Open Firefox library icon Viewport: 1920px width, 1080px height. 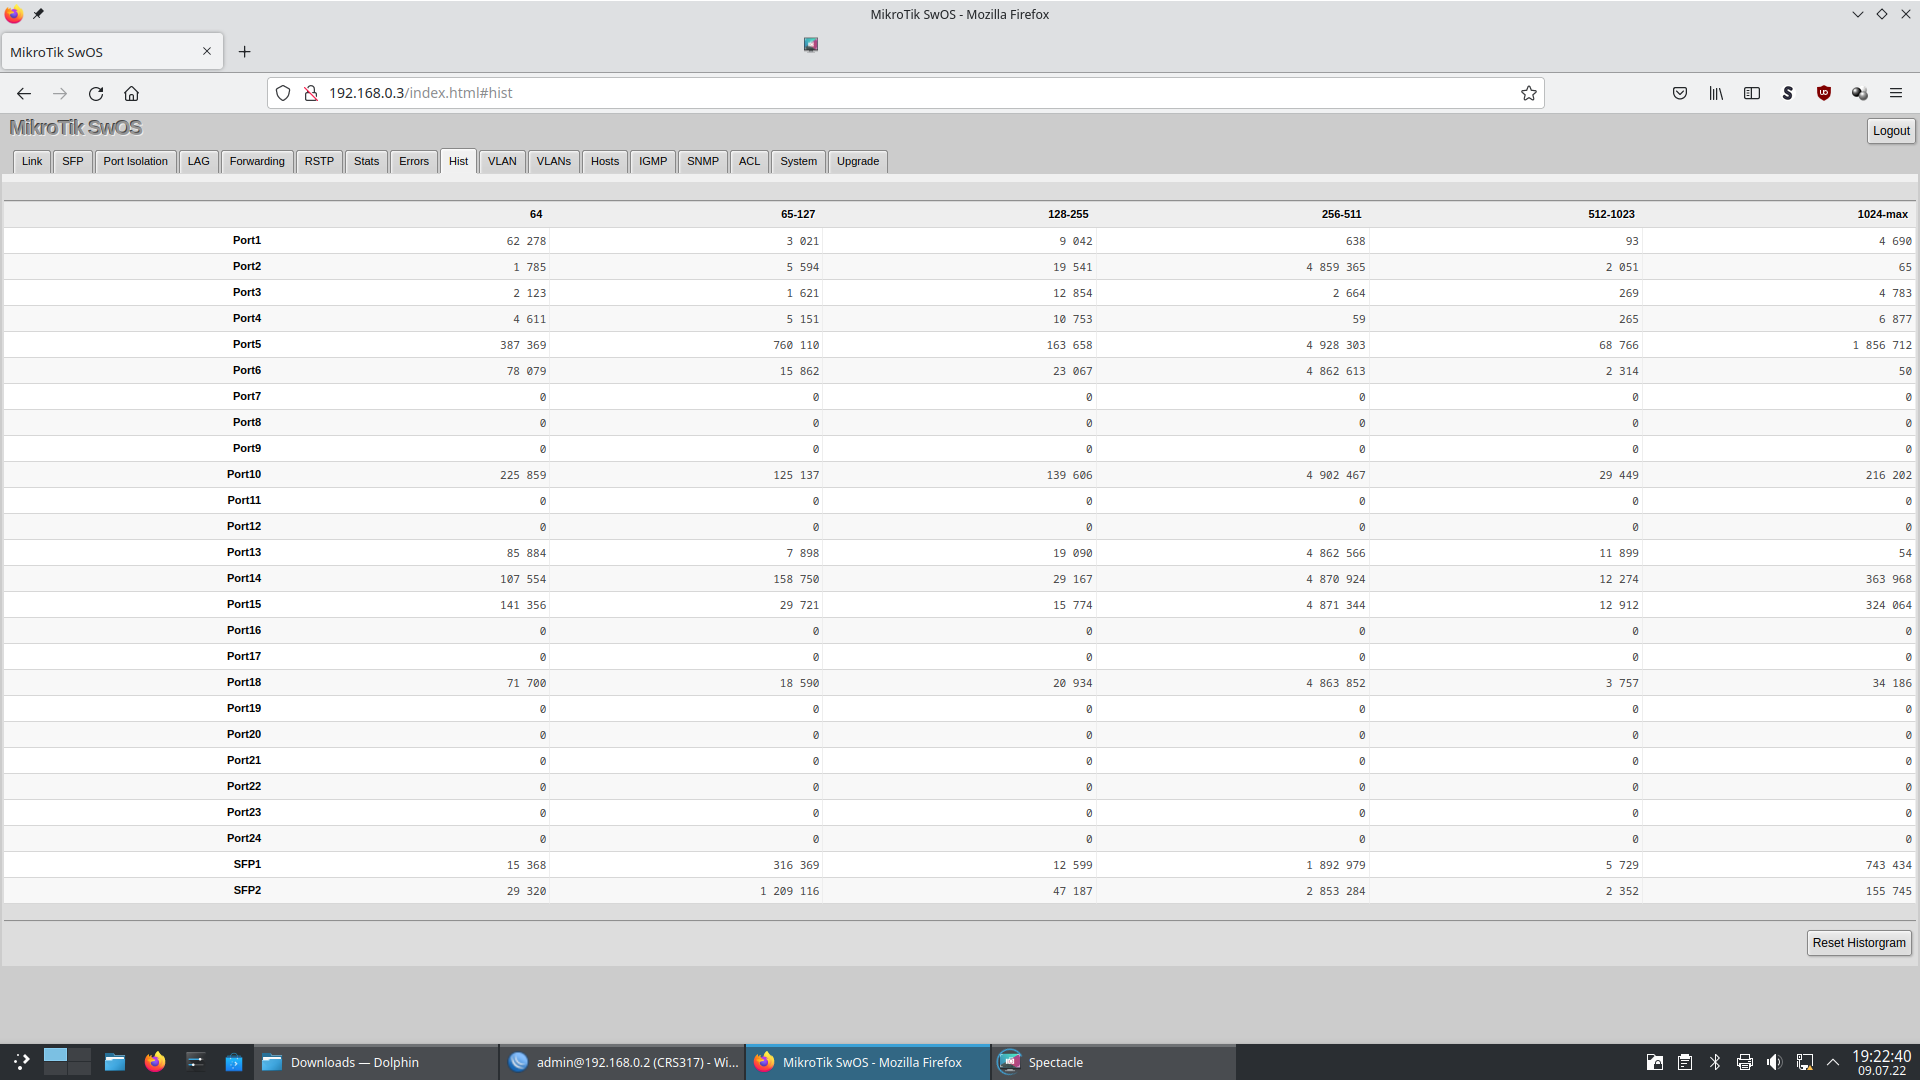coord(1716,93)
